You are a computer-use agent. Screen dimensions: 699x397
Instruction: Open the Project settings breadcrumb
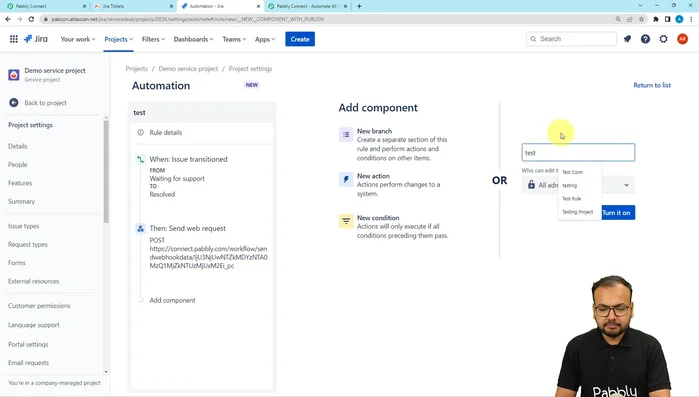250,69
